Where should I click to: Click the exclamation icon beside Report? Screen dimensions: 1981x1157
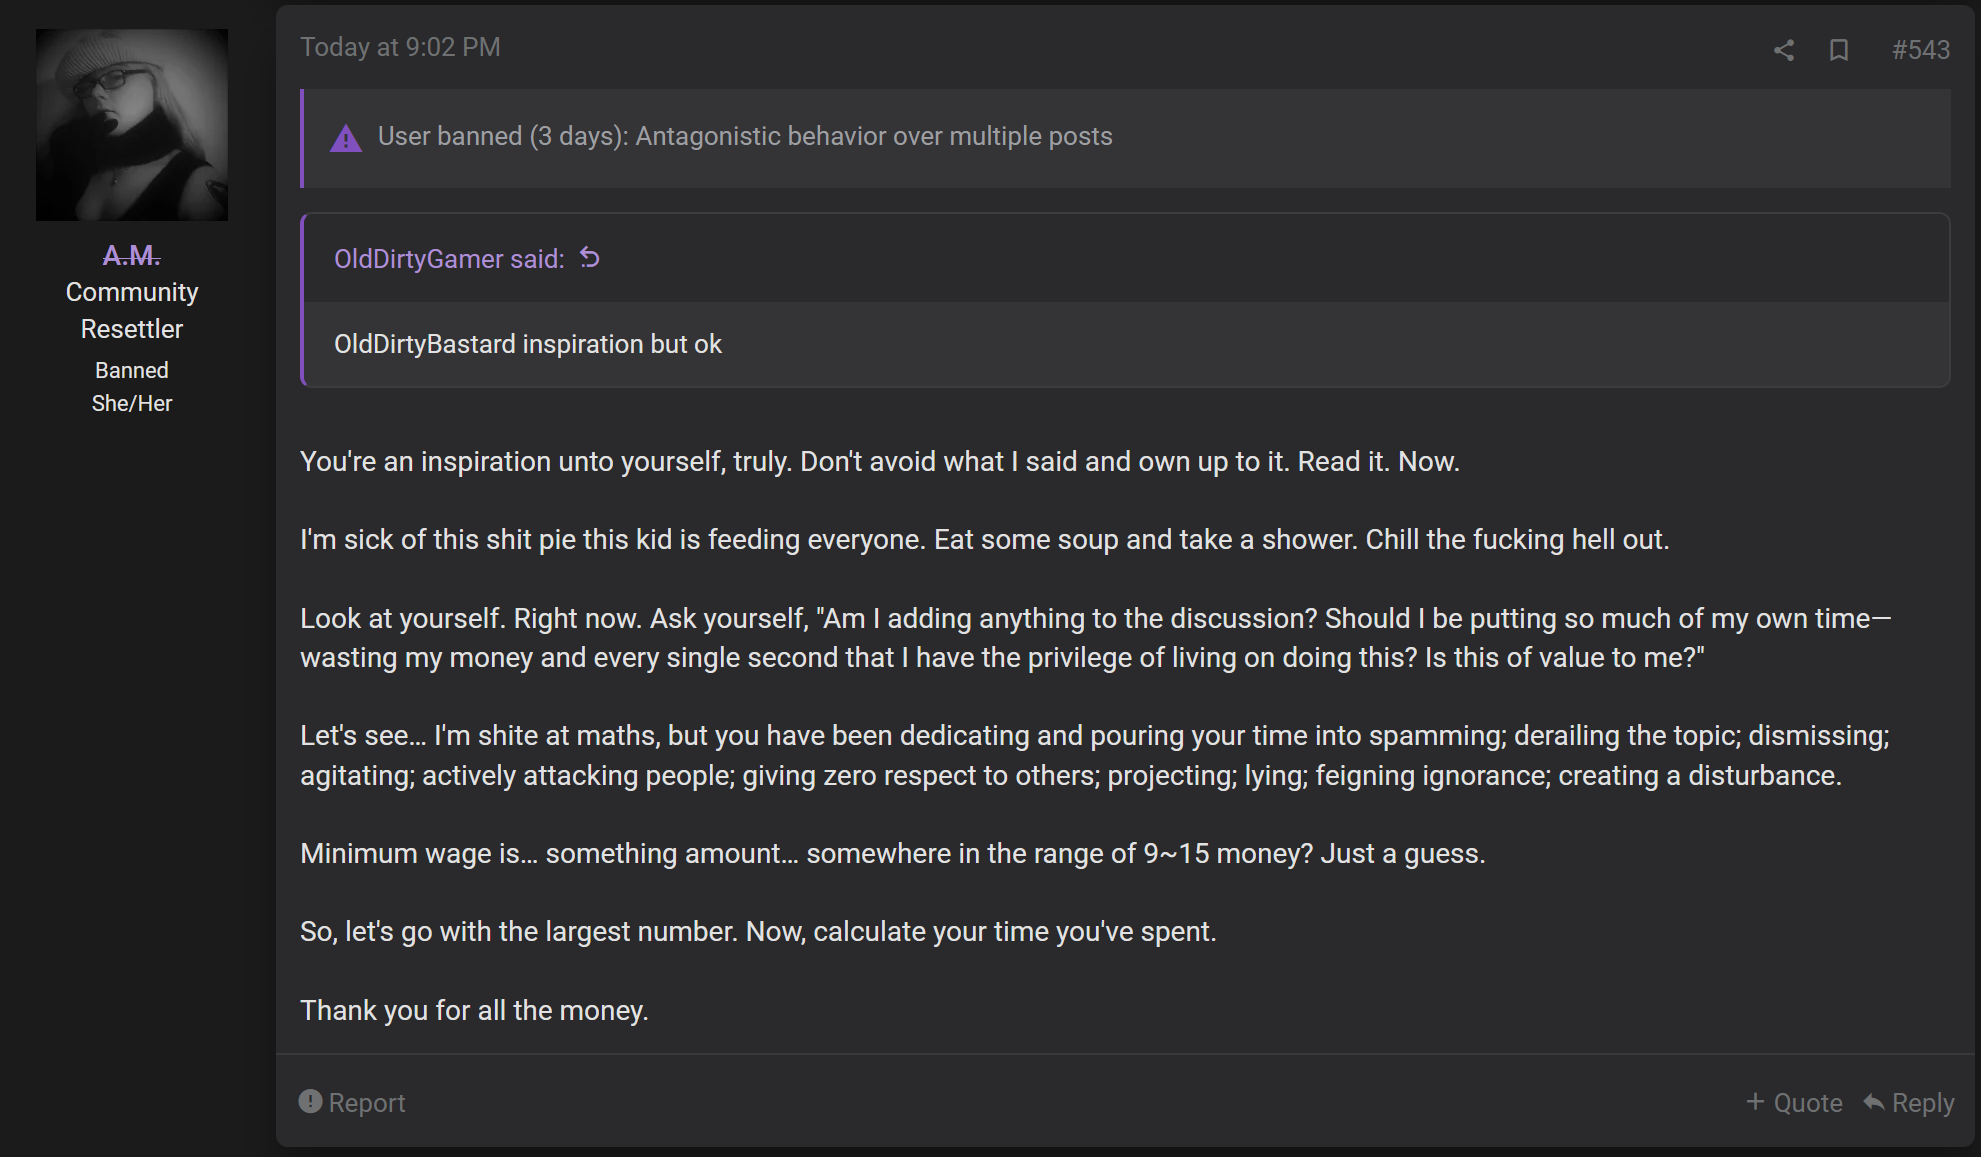(x=310, y=1101)
